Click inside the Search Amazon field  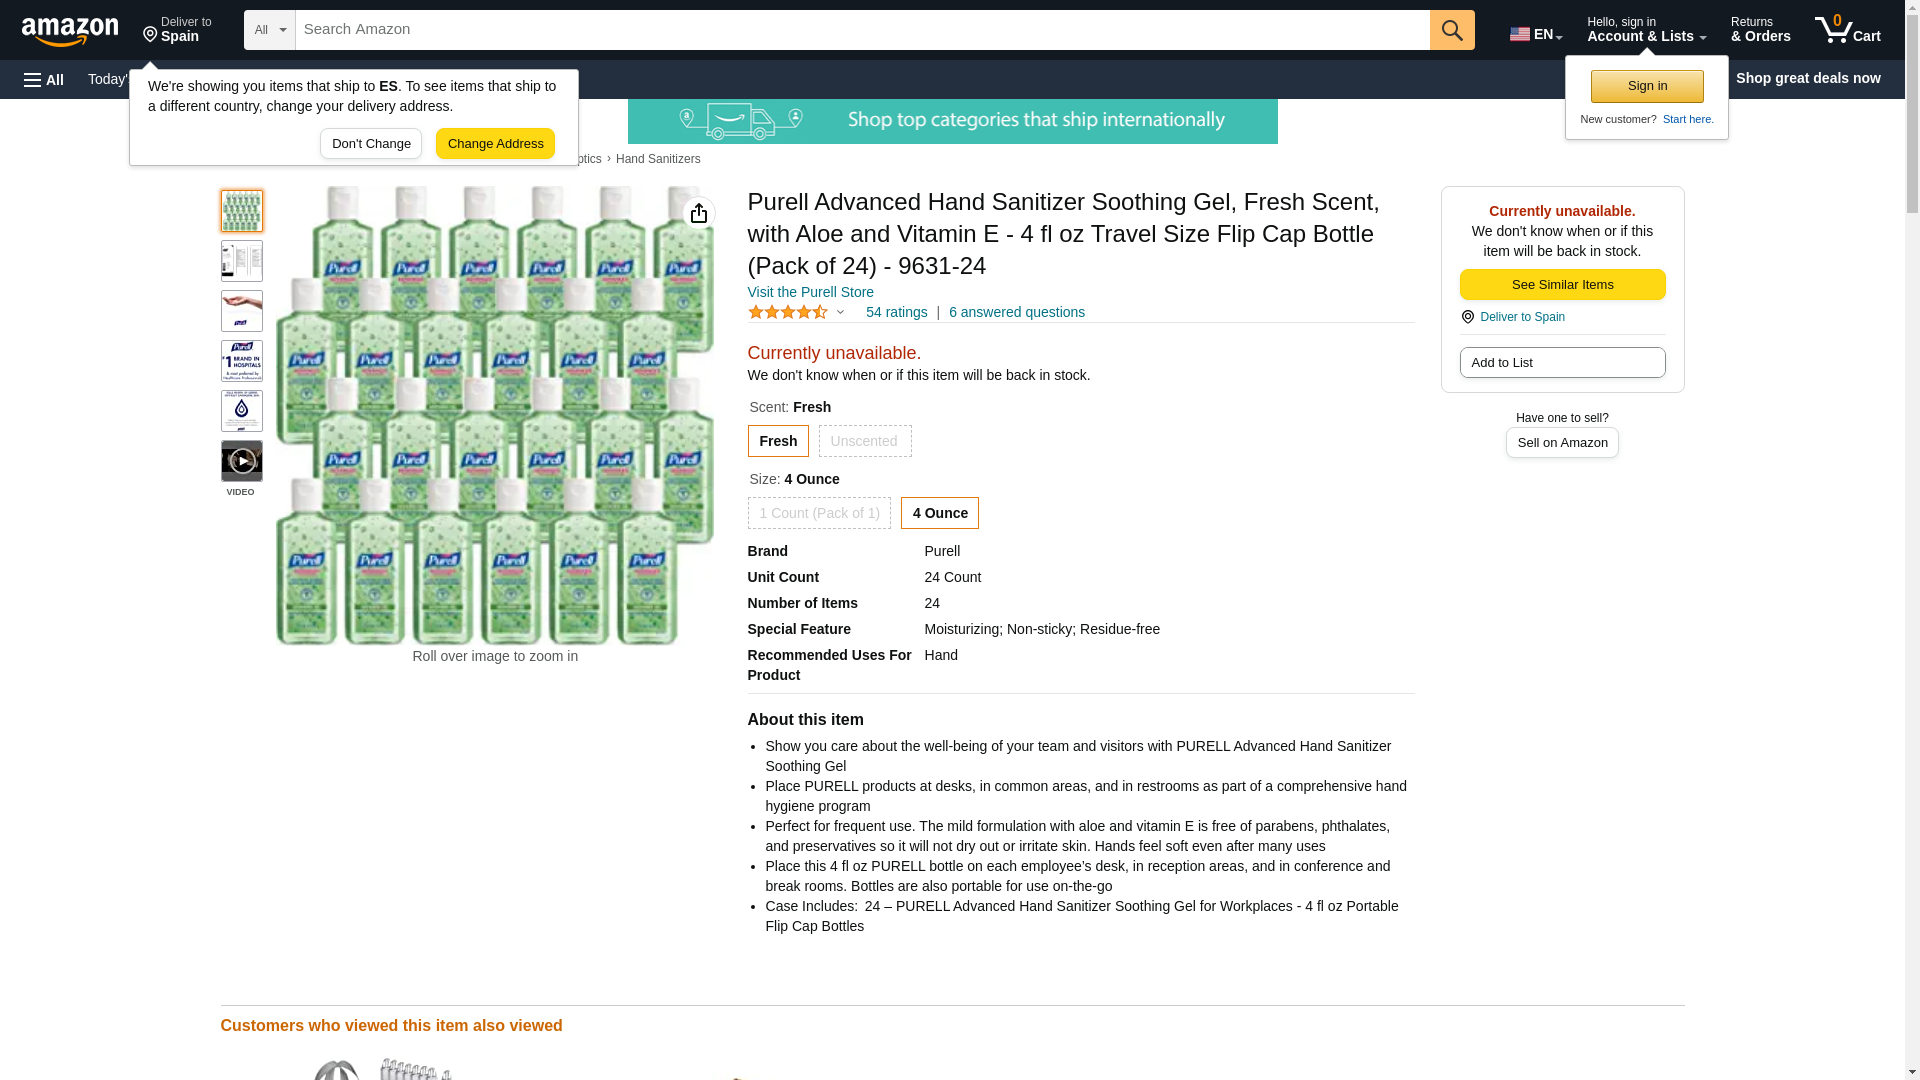862,30
